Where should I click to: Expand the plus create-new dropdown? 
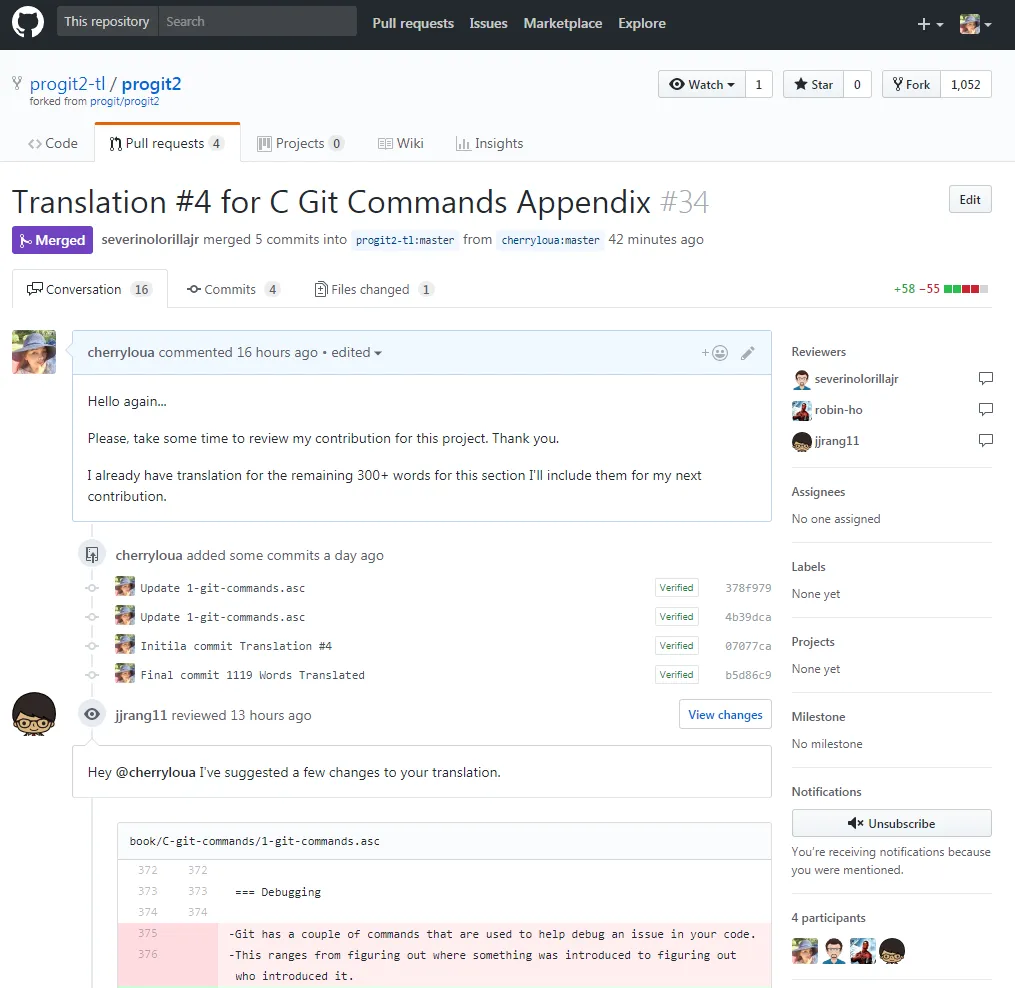[x=930, y=24]
